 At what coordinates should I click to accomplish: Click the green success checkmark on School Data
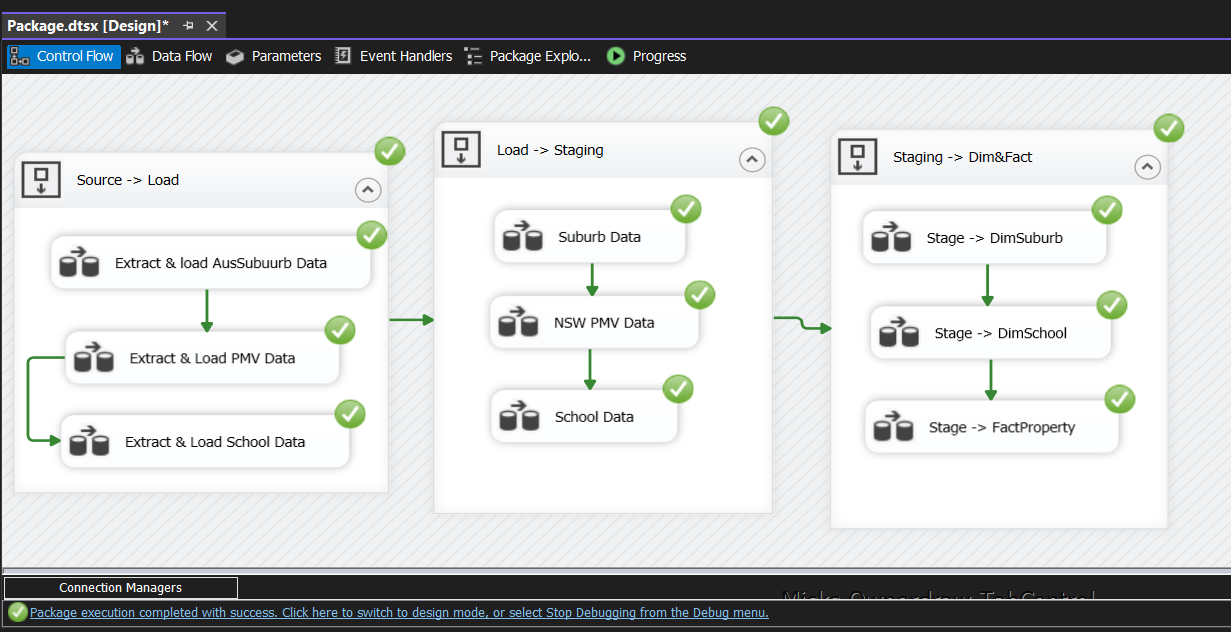[678, 390]
